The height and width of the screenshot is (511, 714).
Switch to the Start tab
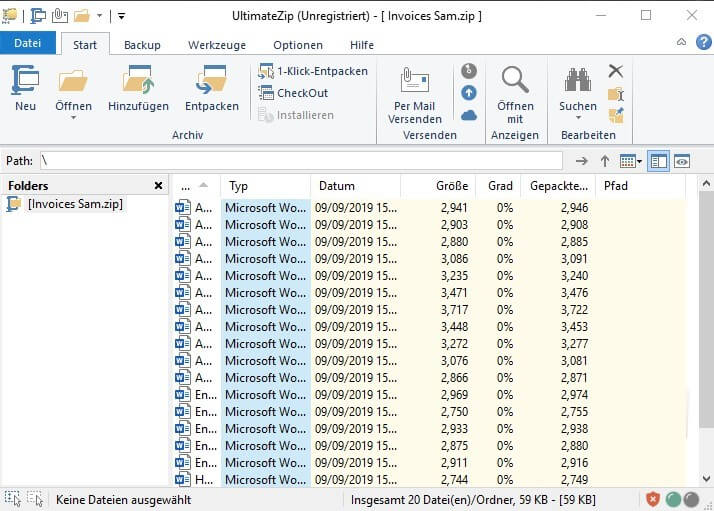(85, 45)
